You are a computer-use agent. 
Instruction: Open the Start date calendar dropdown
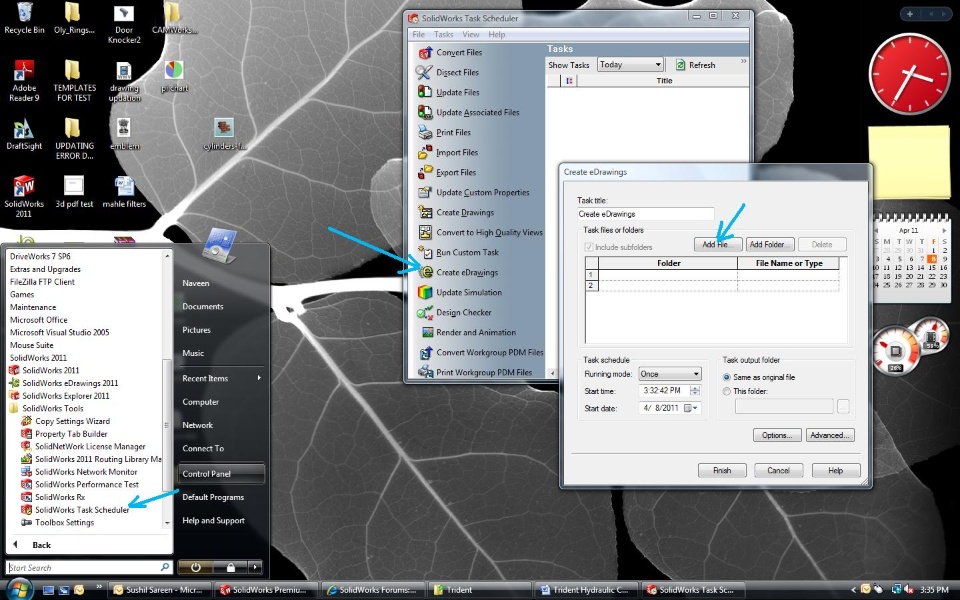(x=691, y=408)
